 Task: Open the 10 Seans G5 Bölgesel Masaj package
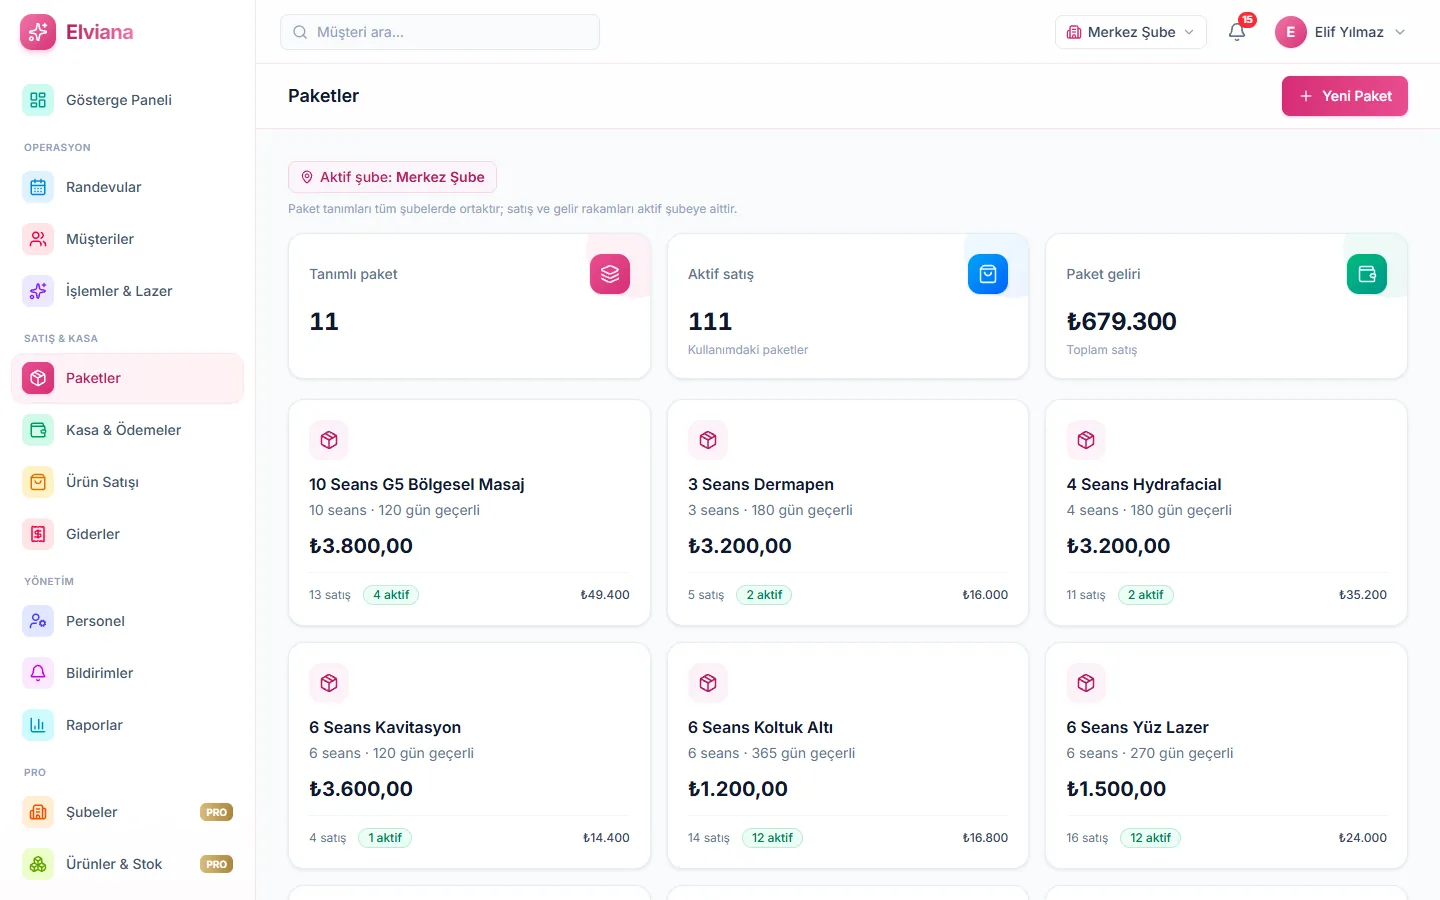coord(469,513)
